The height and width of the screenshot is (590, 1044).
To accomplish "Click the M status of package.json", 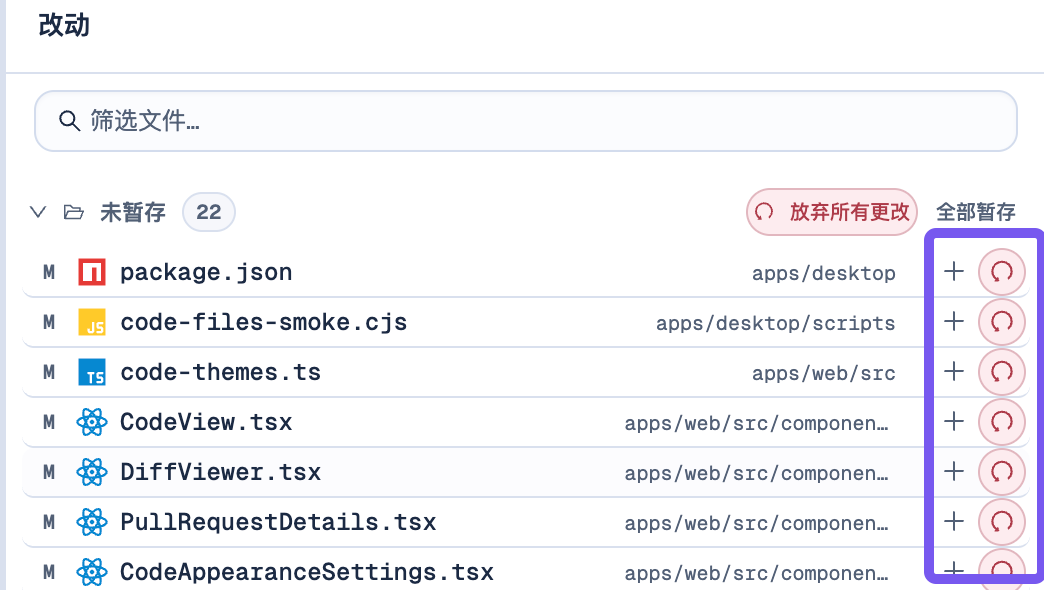I will click(49, 272).
